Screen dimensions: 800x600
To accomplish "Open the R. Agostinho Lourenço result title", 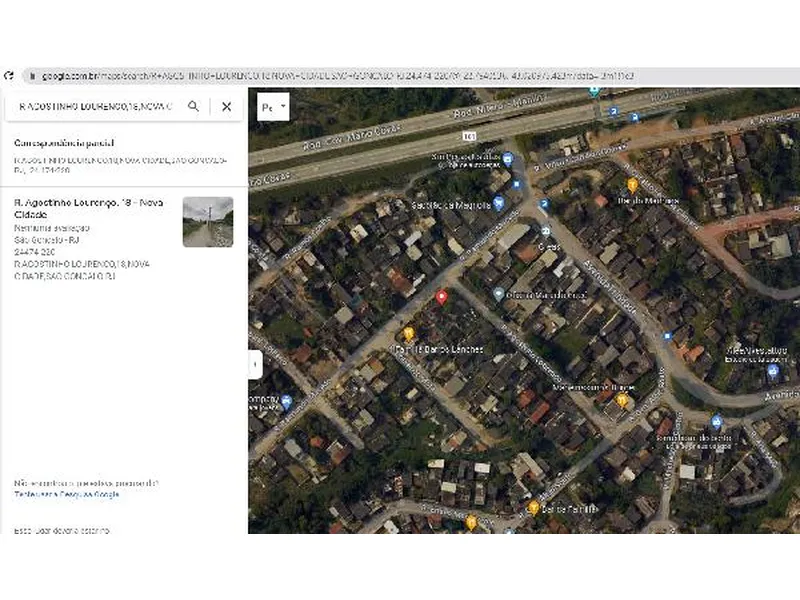I will [88, 208].
